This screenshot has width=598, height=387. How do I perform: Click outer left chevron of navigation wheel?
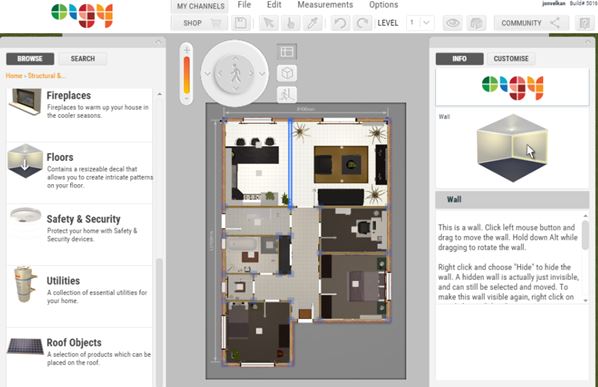coord(207,74)
